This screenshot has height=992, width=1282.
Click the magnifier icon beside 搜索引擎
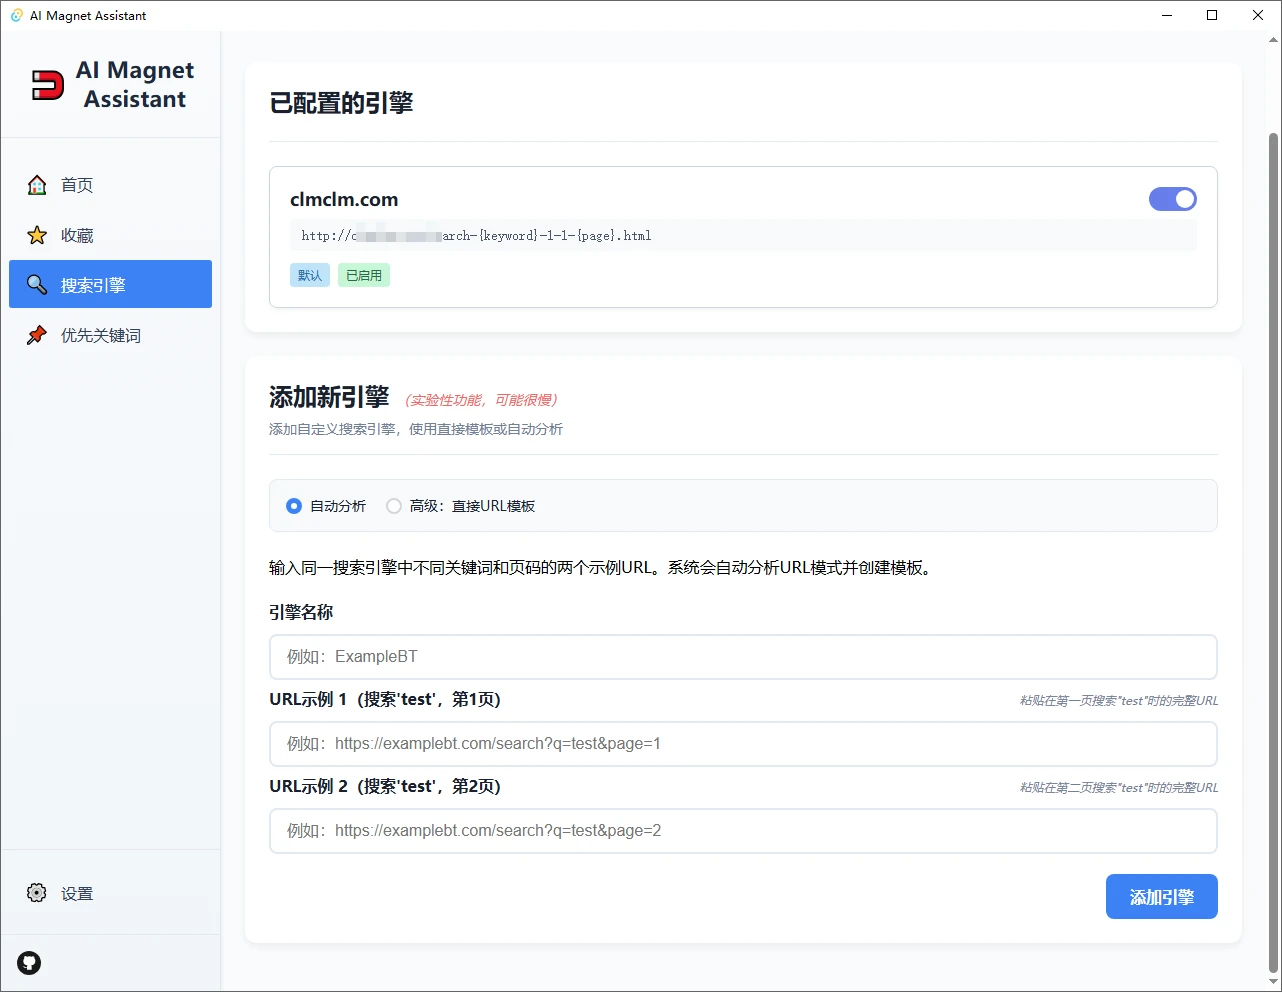pos(37,285)
